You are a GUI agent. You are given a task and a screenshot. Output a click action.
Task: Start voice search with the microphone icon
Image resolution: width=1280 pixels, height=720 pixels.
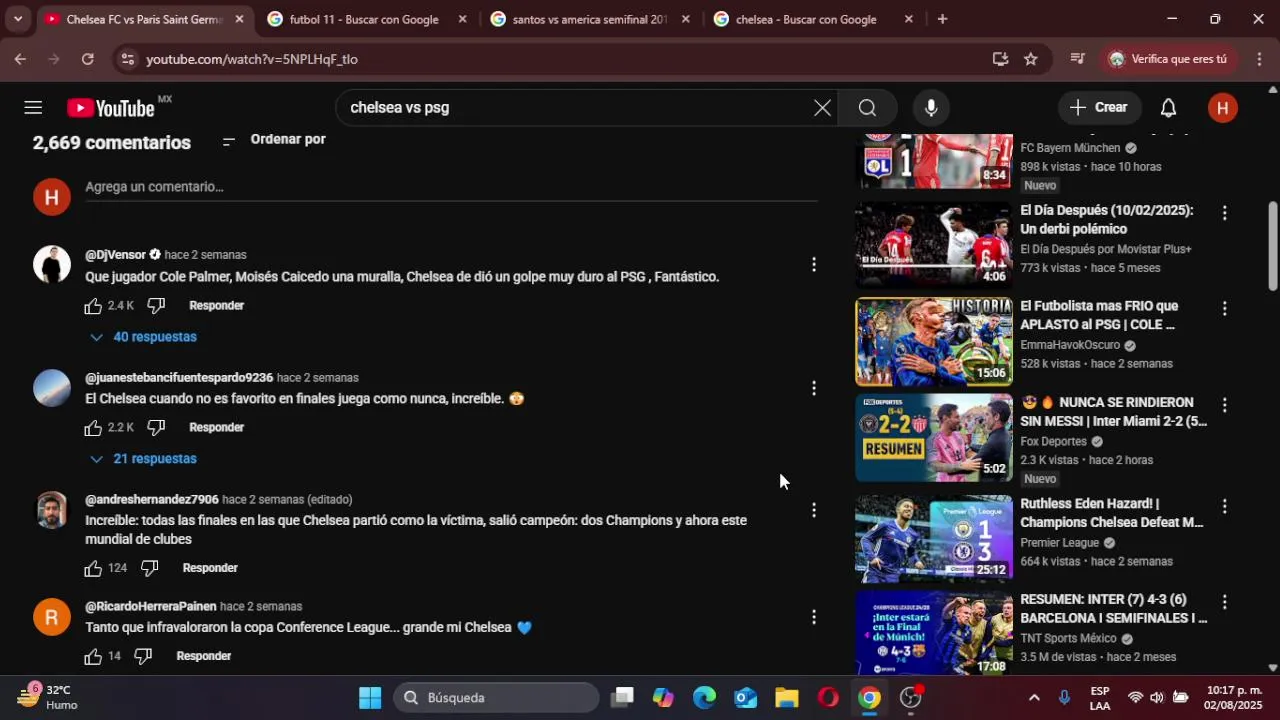pyautogui.click(x=931, y=108)
